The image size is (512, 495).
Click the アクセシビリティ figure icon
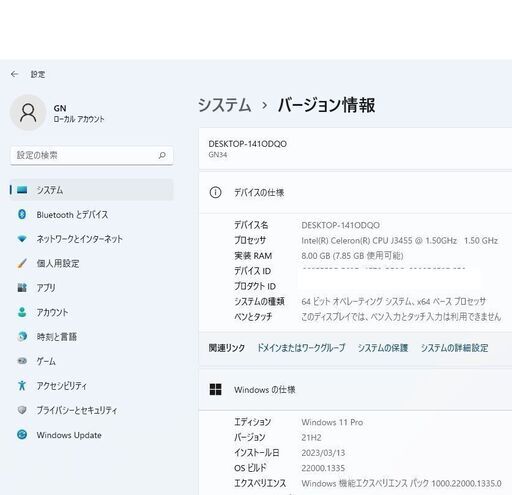click(22, 386)
